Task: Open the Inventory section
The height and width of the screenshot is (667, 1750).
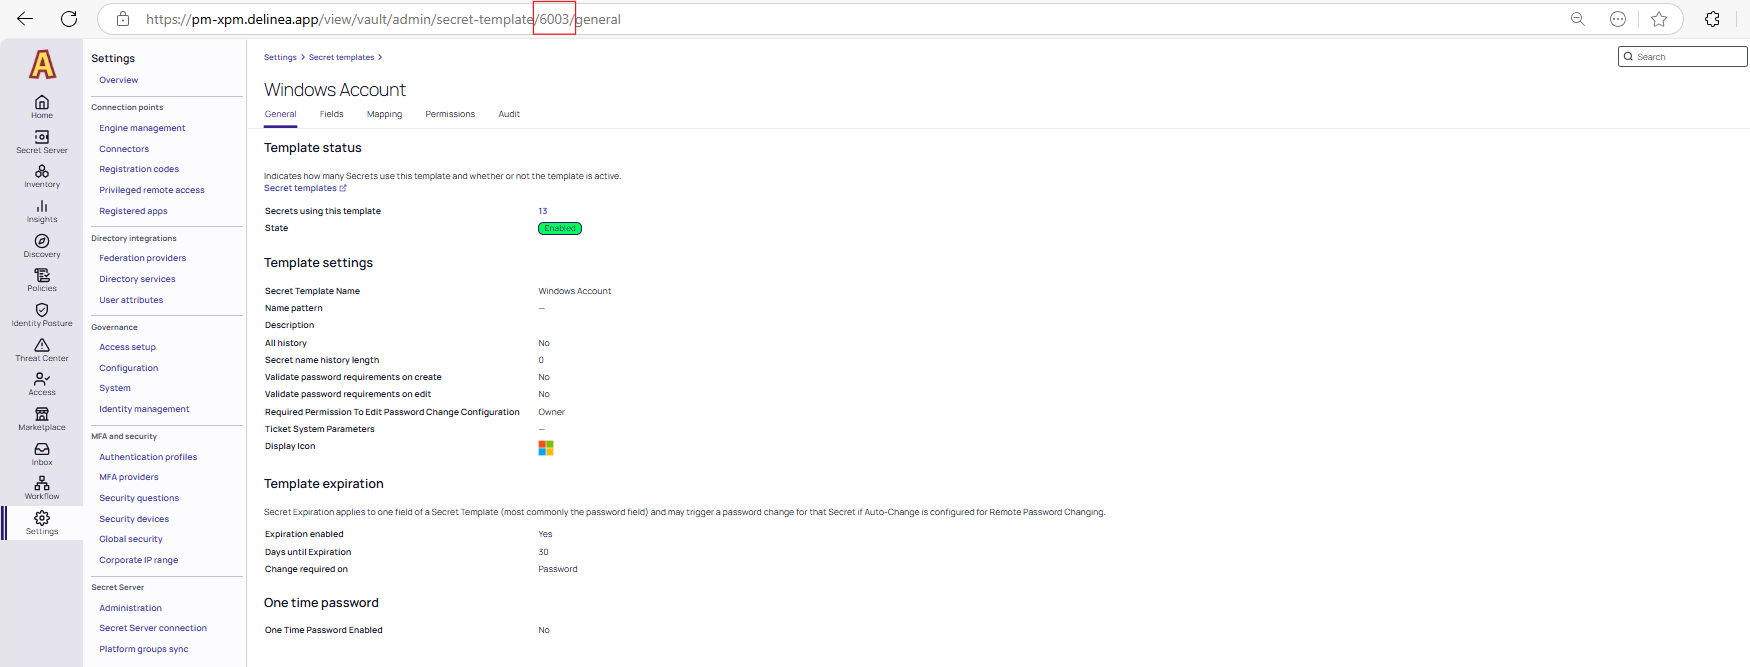Action: click(x=42, y=176)
